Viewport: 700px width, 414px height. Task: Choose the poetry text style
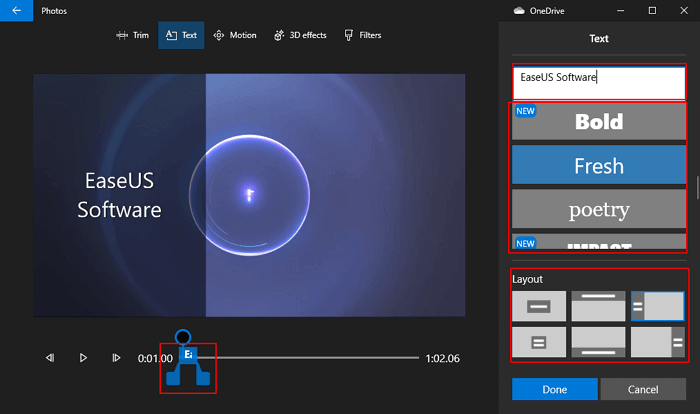click(x=598, y=210)
